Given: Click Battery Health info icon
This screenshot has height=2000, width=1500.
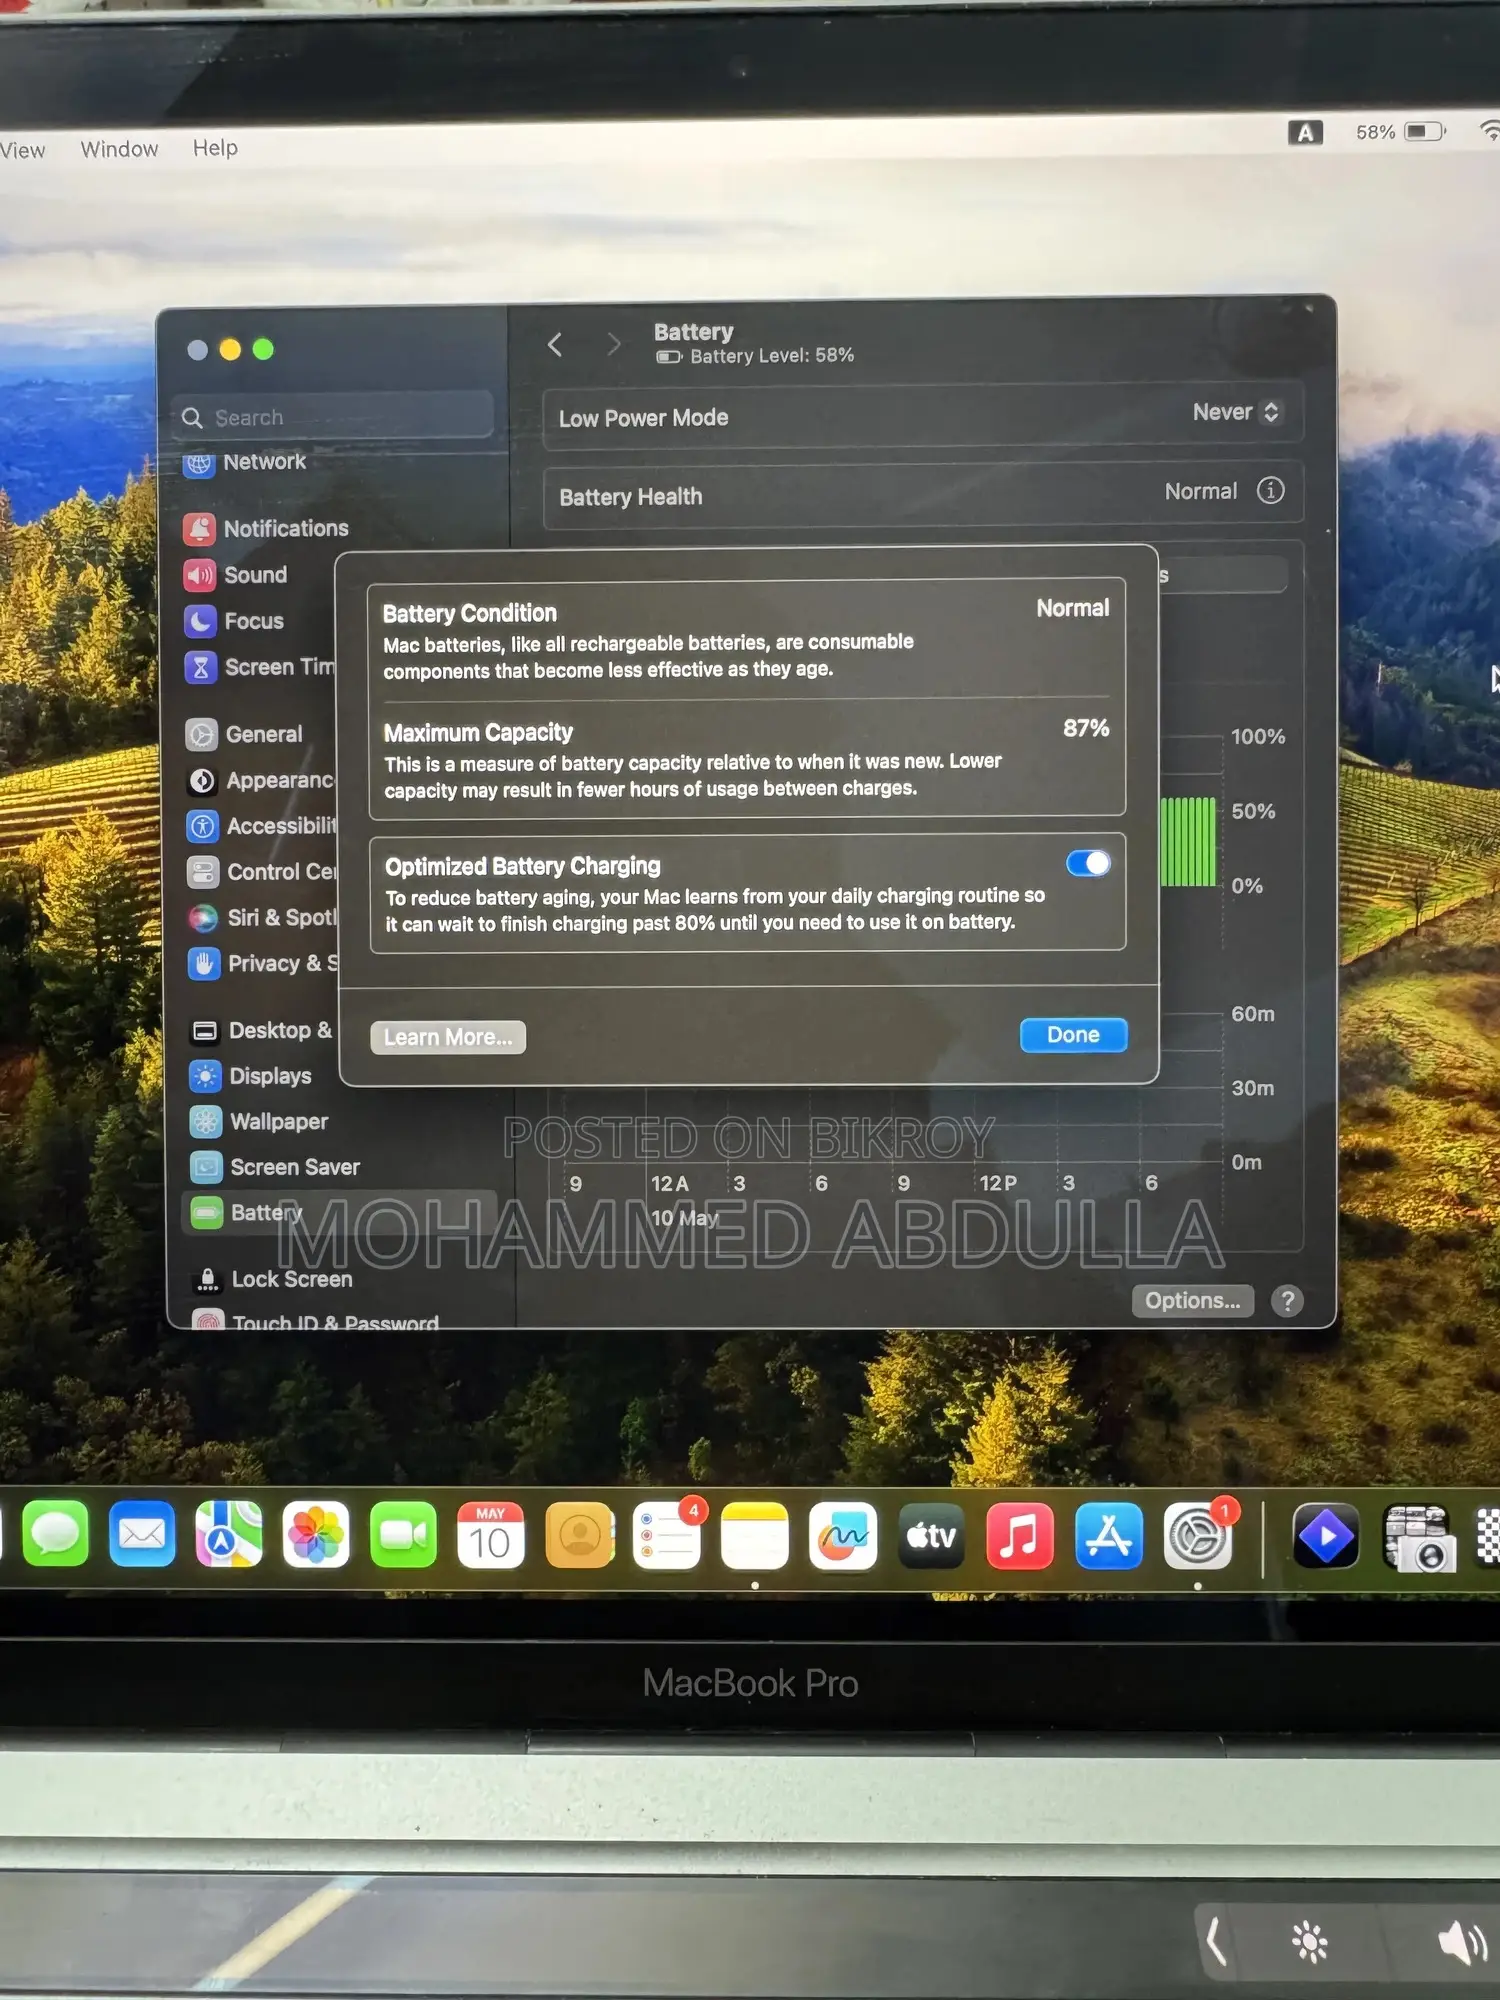Looking at the screenshot, I should point(1270,490).
